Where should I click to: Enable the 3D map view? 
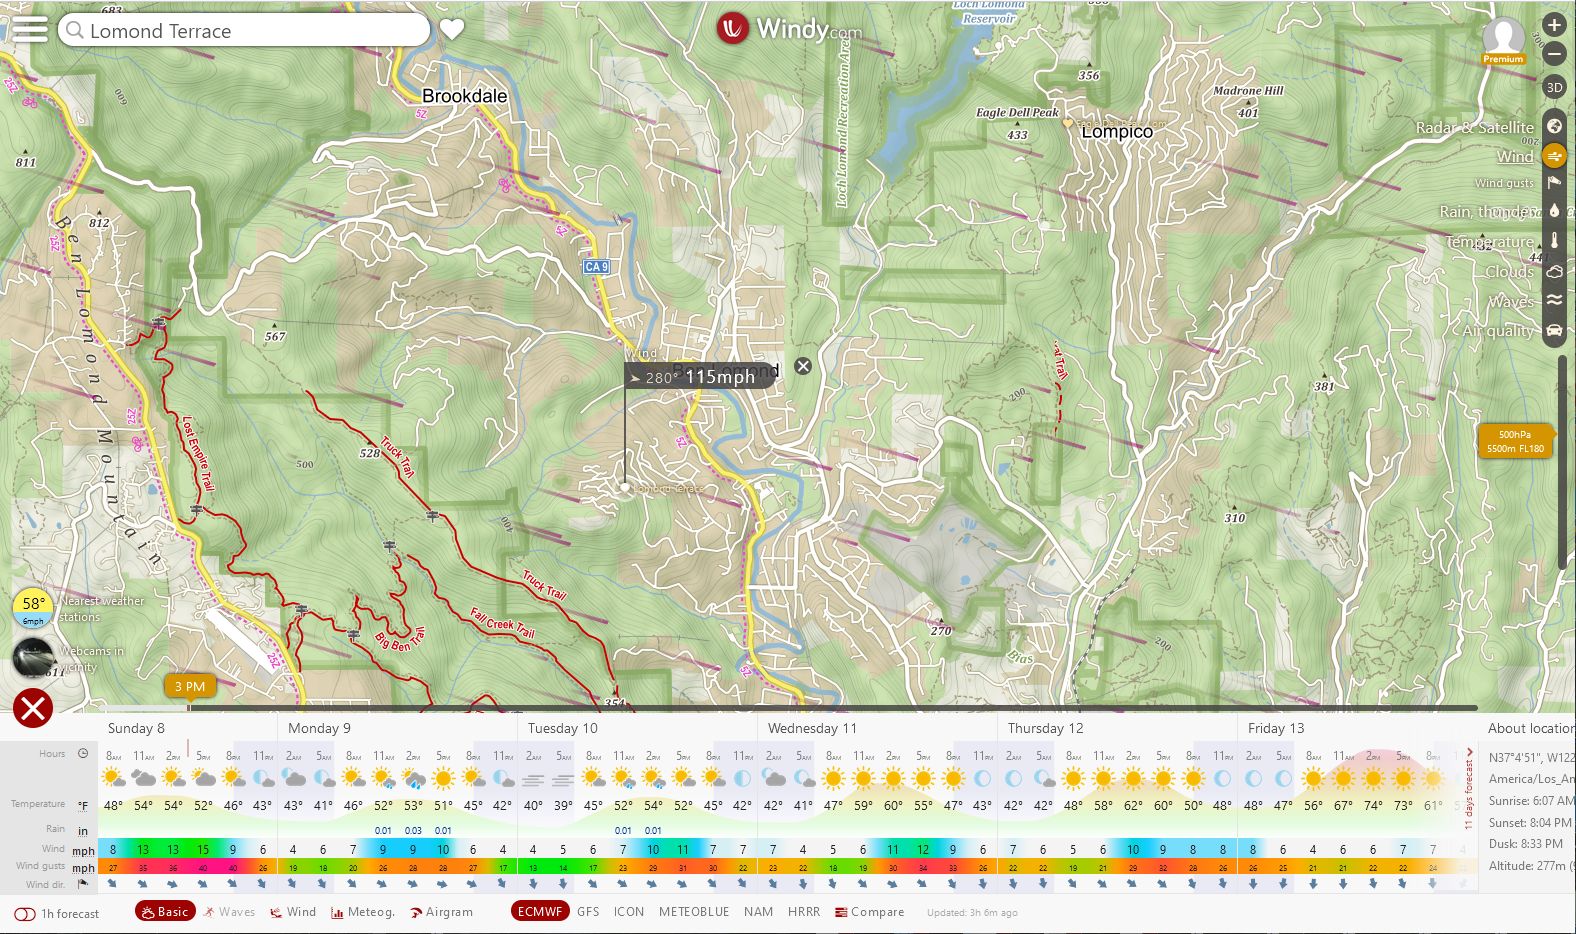[1554, 87]
